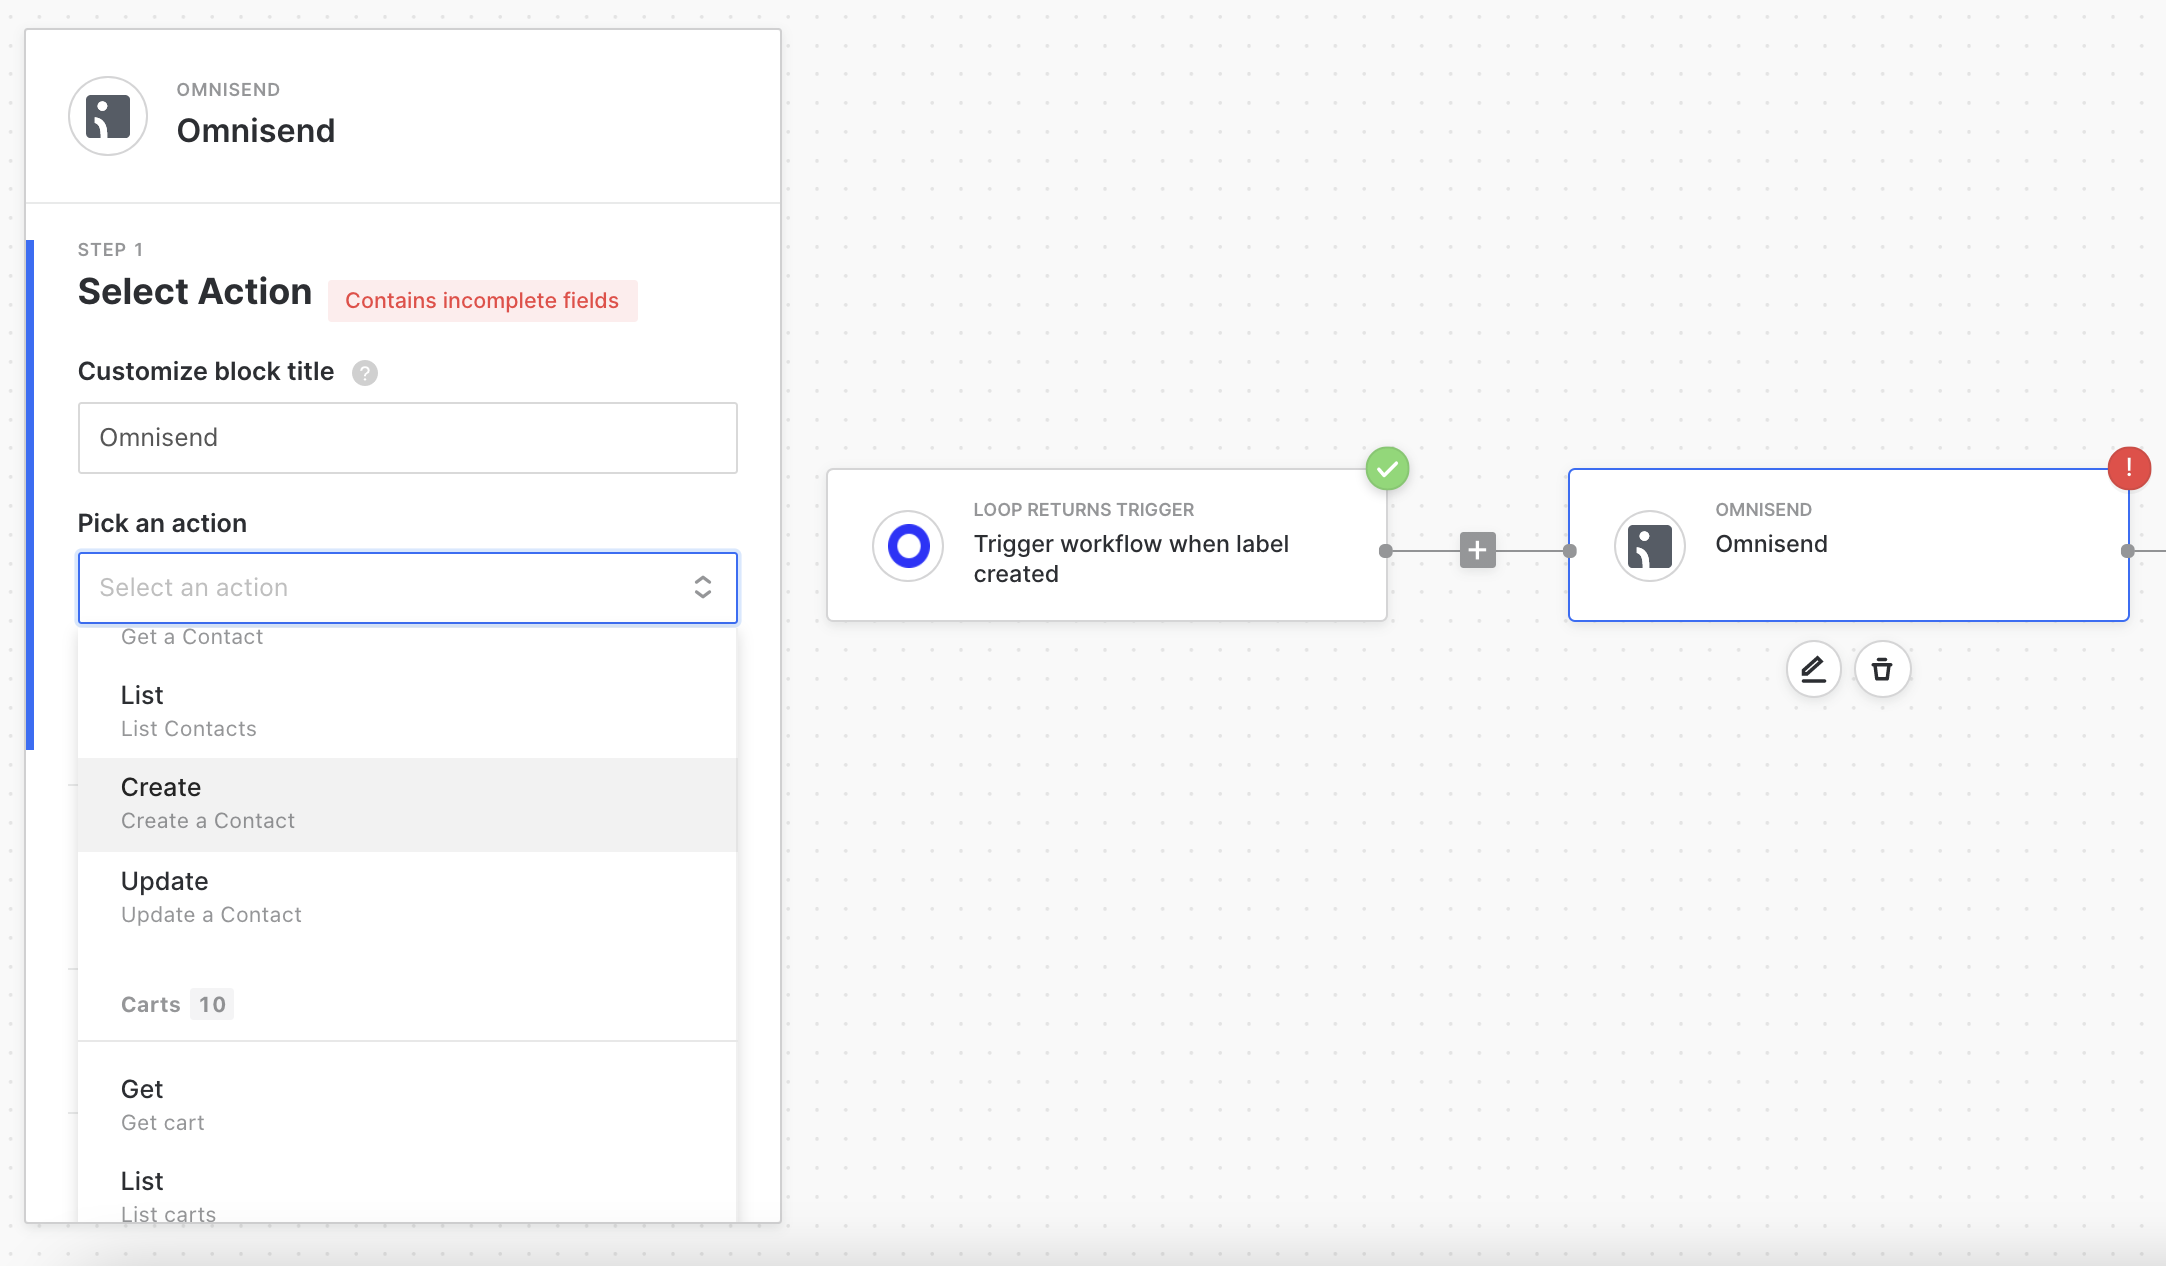Click the STEP 1 label
The width and height of the screenshot is (2166, 1266).
111,250
